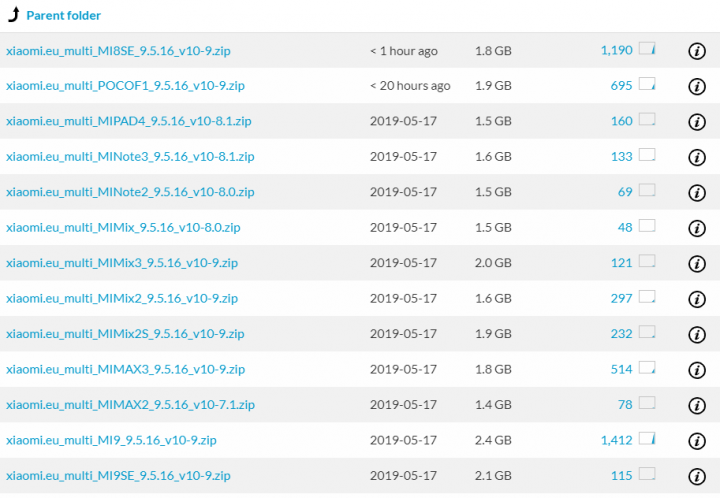Click the Parent folder up-arrow icon
This screenshot has width=720, height=498.
[x=14, y=15]
